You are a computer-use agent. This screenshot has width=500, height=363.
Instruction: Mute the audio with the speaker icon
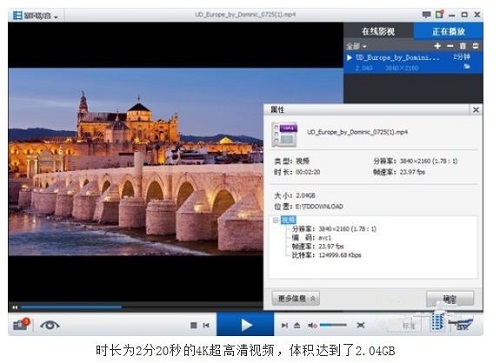[312, 325]
